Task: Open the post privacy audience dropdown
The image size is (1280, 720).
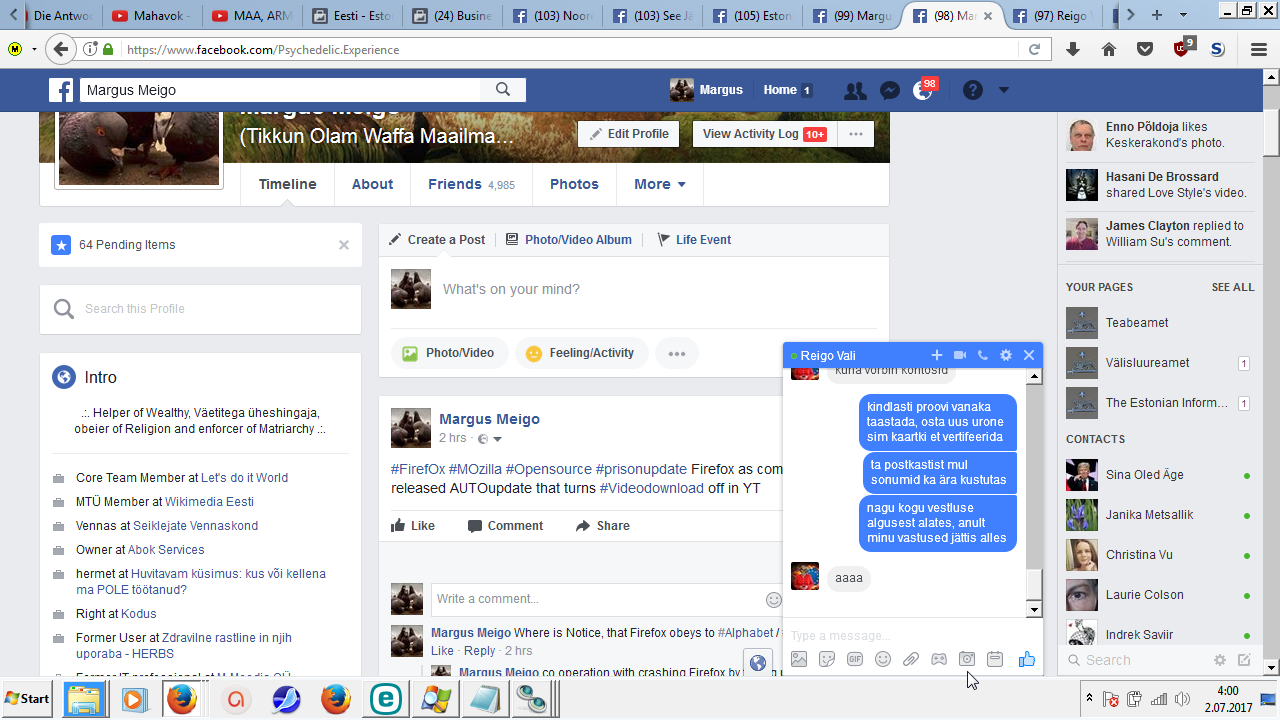Action: (490, 439)
